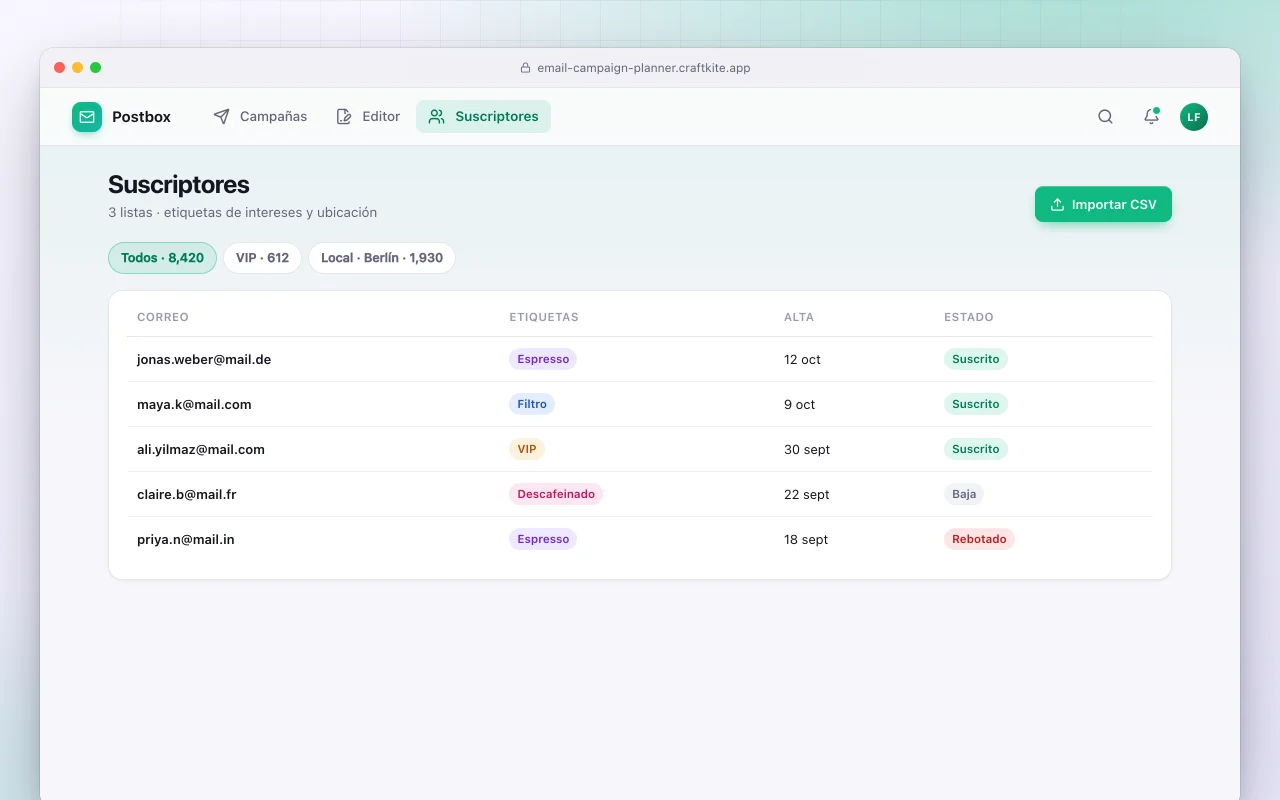
Task: Click the Descafeinado tag on claire.b row
Action: click(556, 494)
